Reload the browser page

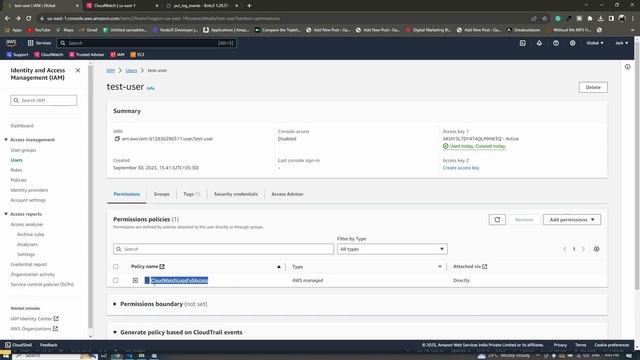tap(29, 18)
